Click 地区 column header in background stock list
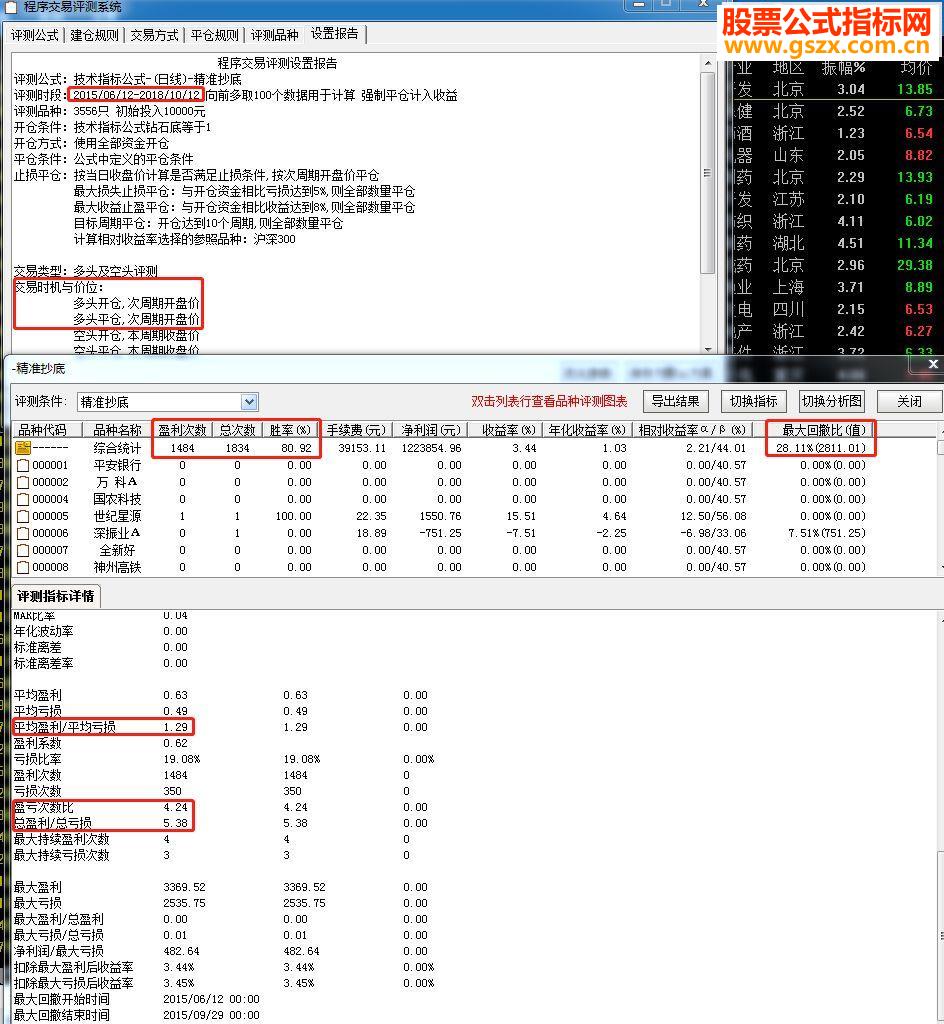Image resolution: width=944 pixels, height=1024 pixels. click(x=788, y=67)
